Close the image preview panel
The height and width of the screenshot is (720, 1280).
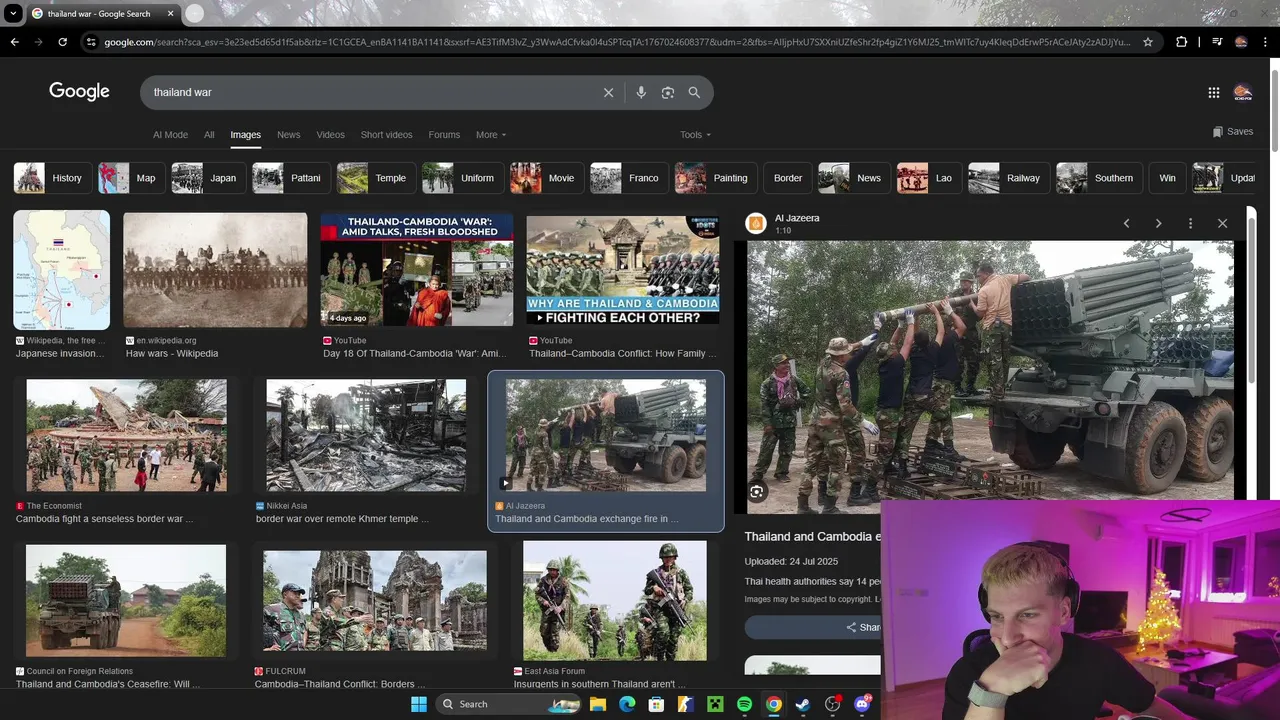(x=1222, y=223)
